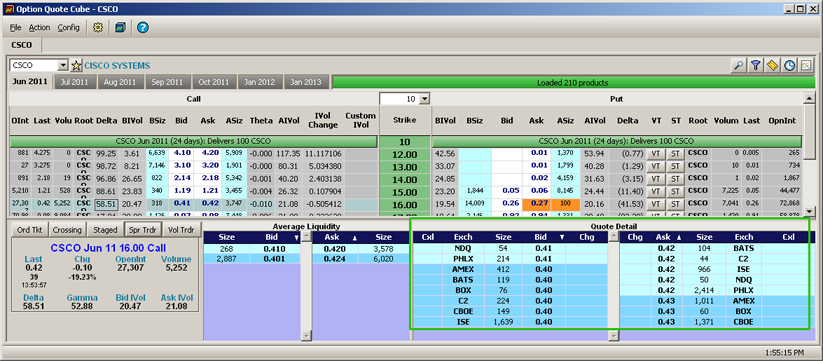Click ST button in 12.00 strike row
The image size is (823, 361).
tap(676, 154)
